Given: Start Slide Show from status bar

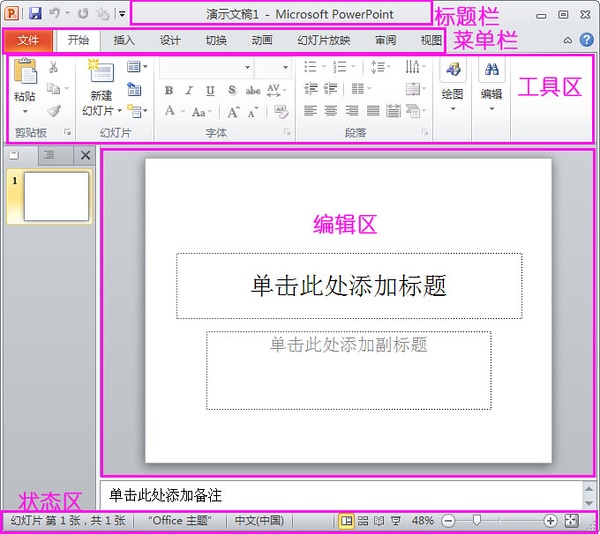Looking at the screenshot, I should pos(396,521).
